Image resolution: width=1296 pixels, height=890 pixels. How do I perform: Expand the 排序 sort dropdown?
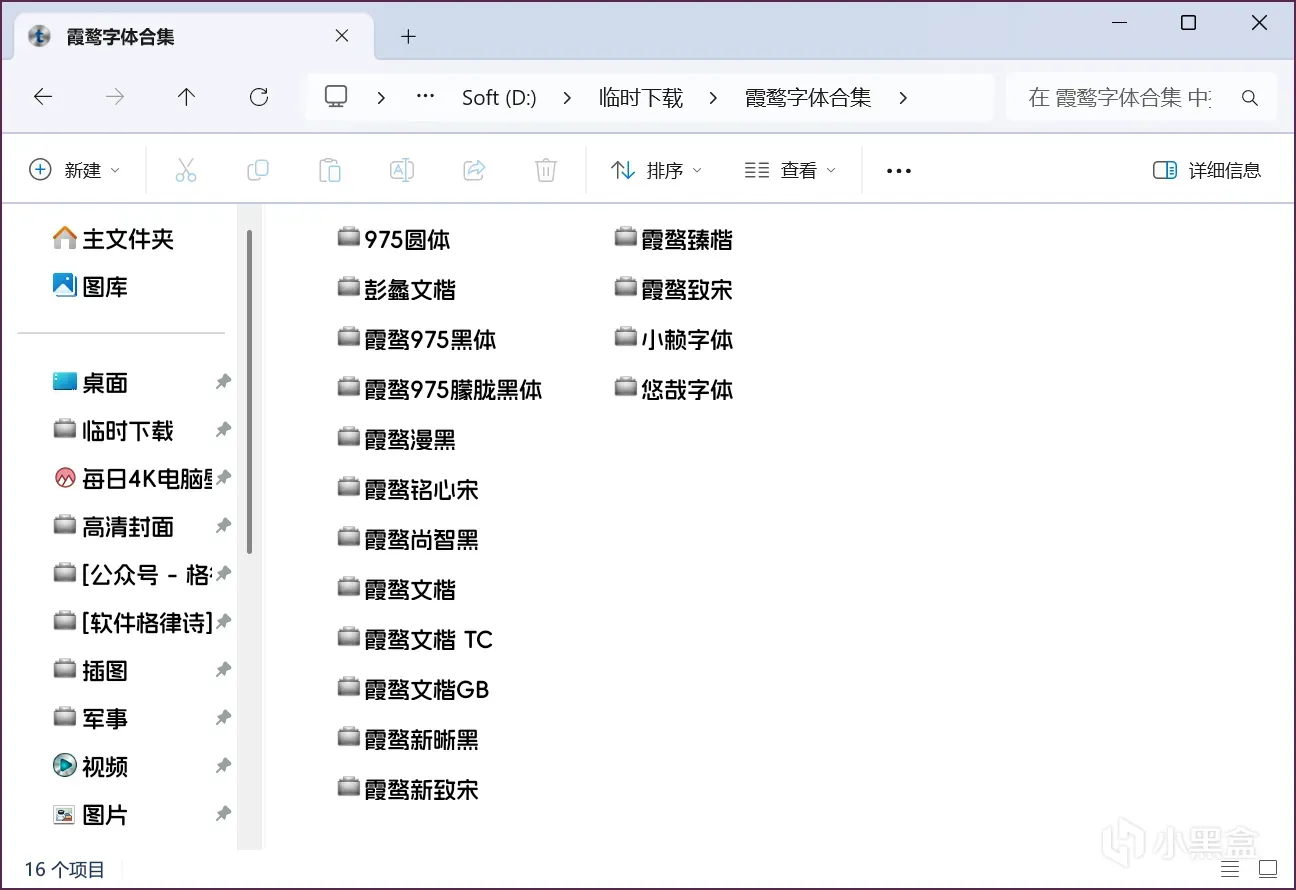pos(656,170)
